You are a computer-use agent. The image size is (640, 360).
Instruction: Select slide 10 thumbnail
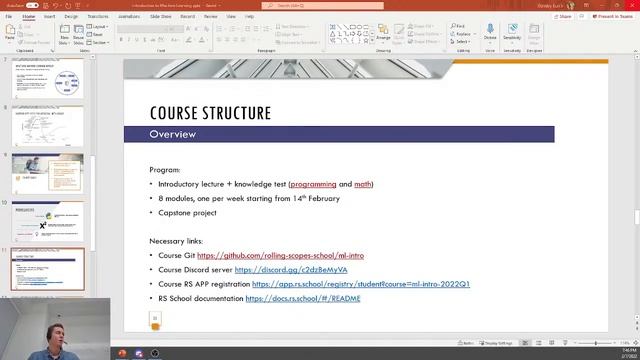[47, 221]
